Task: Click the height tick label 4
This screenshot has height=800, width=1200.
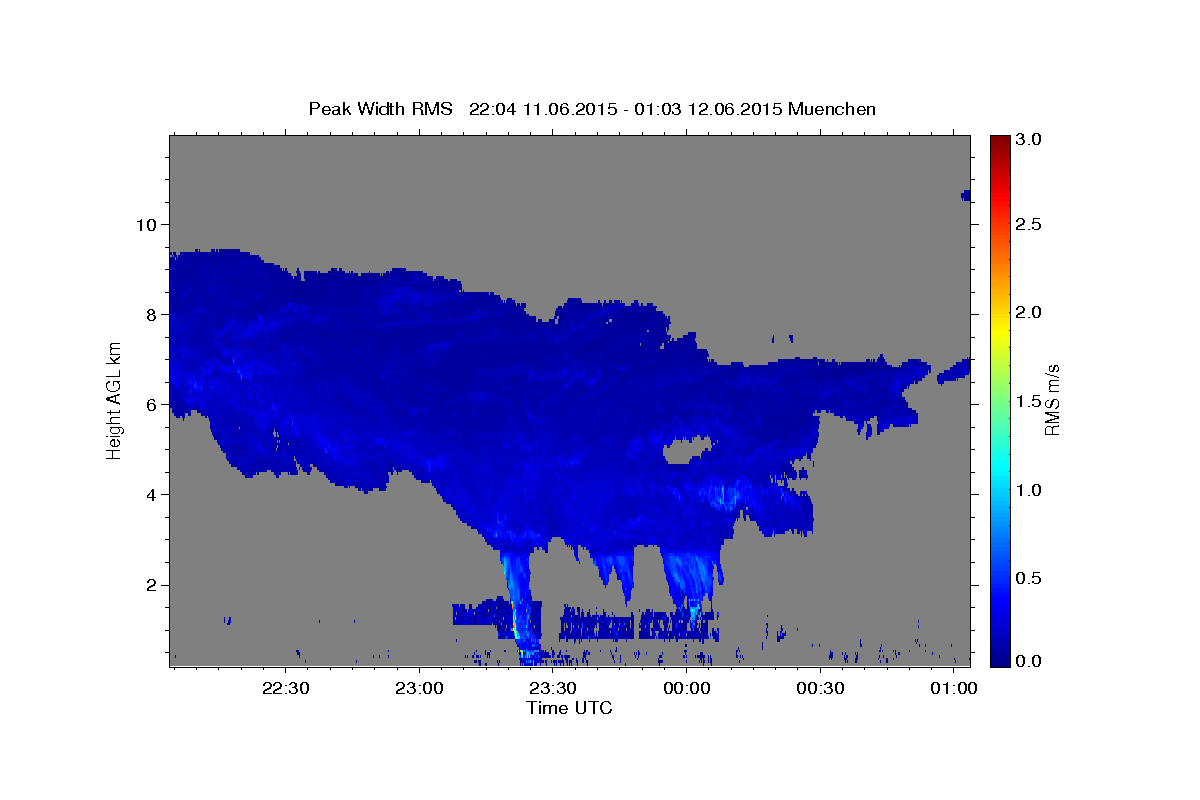Action: (150, 495)
